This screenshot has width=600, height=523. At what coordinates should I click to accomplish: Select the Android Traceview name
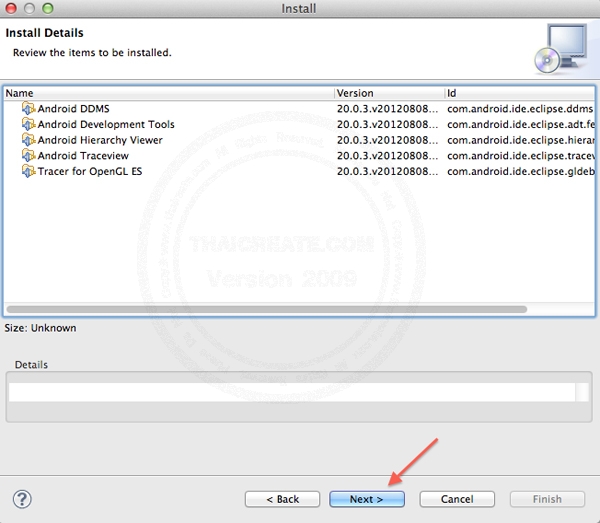[x=83, y=156]
